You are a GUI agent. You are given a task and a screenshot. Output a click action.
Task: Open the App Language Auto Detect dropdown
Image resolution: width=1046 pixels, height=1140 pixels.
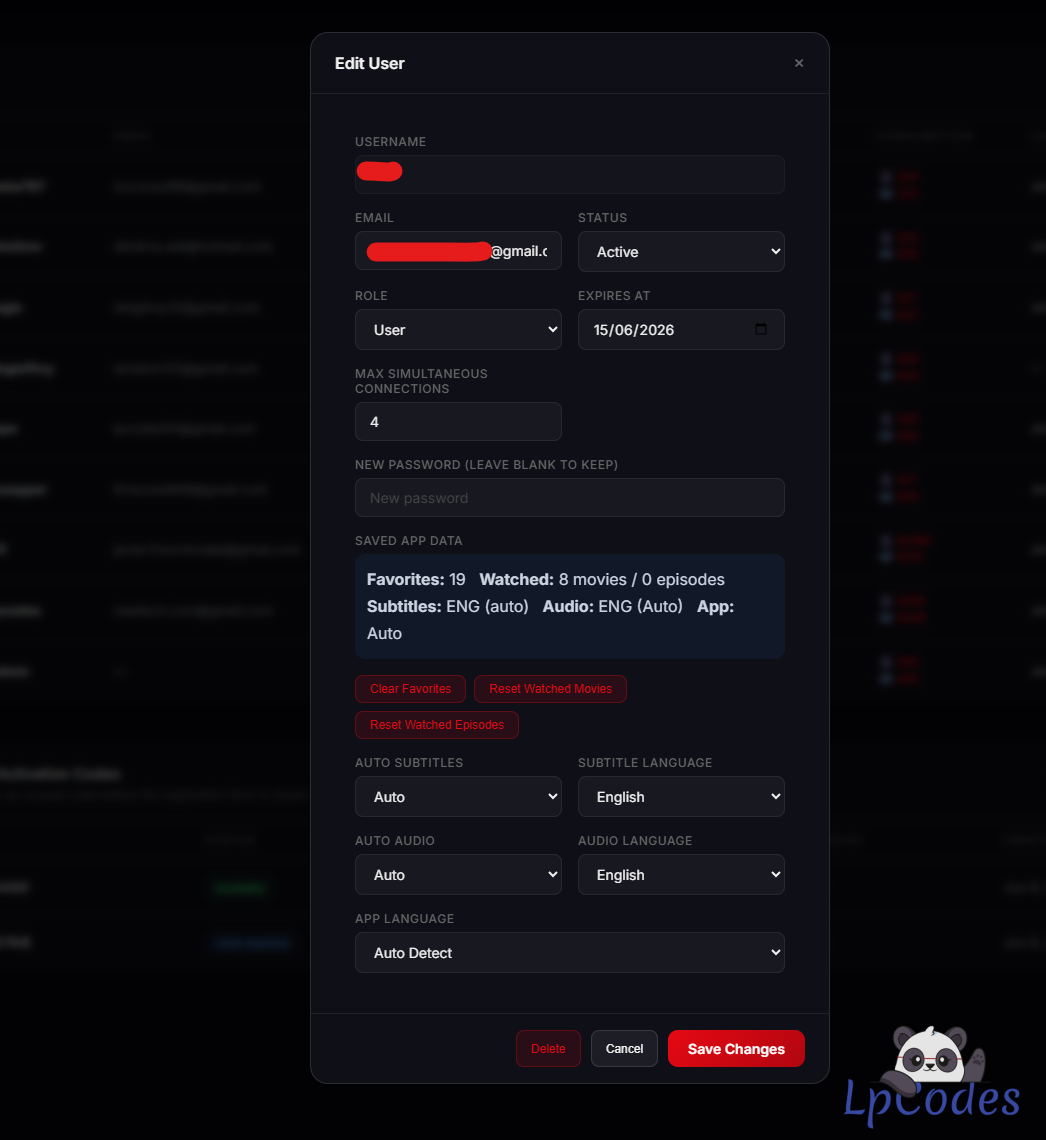click(x=569, y=952)
